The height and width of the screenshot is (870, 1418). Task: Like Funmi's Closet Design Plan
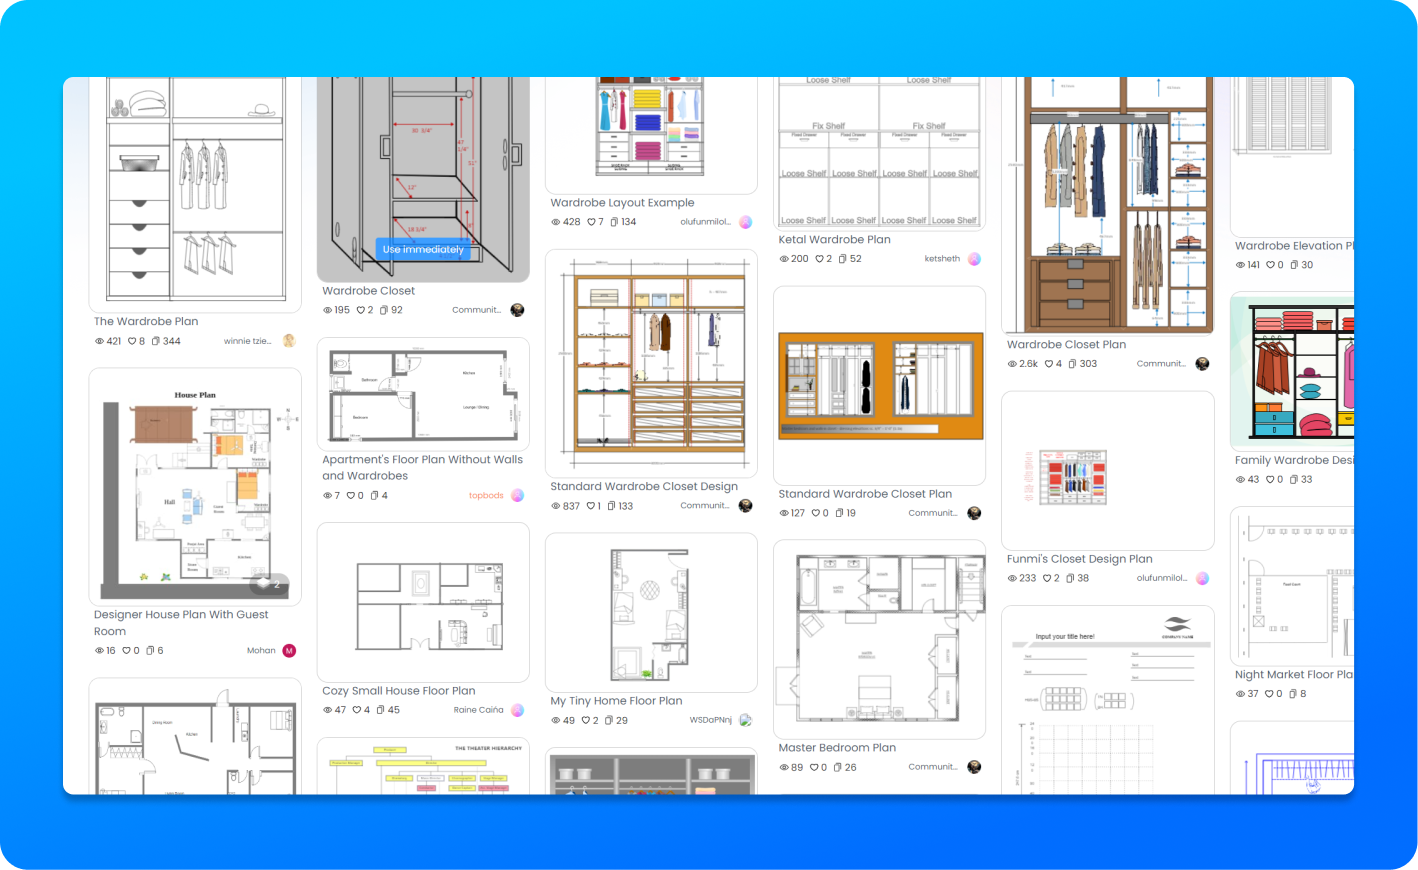click(x=1046, y=578)
